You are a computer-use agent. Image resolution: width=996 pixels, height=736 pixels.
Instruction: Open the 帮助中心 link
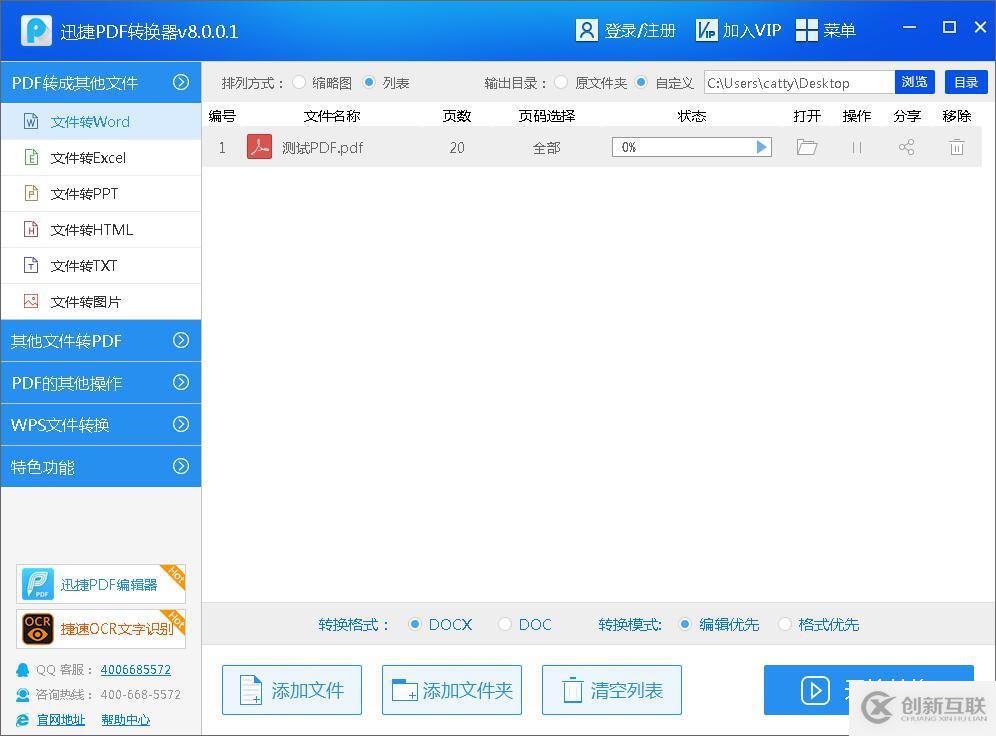[x=126, y=719]
